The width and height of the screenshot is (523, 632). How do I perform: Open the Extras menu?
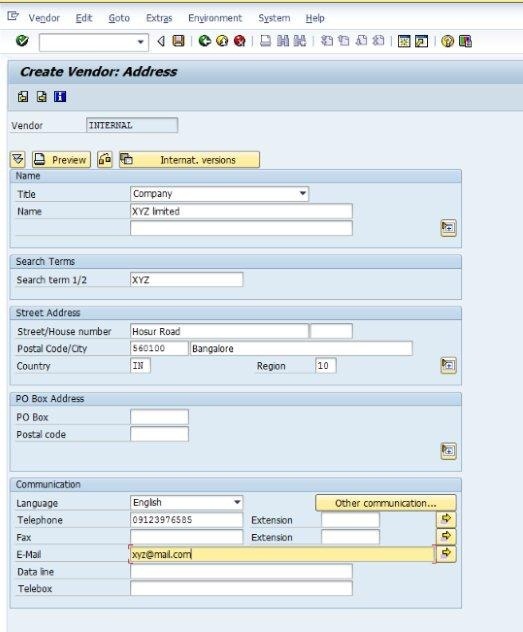(x=159, y=18)
